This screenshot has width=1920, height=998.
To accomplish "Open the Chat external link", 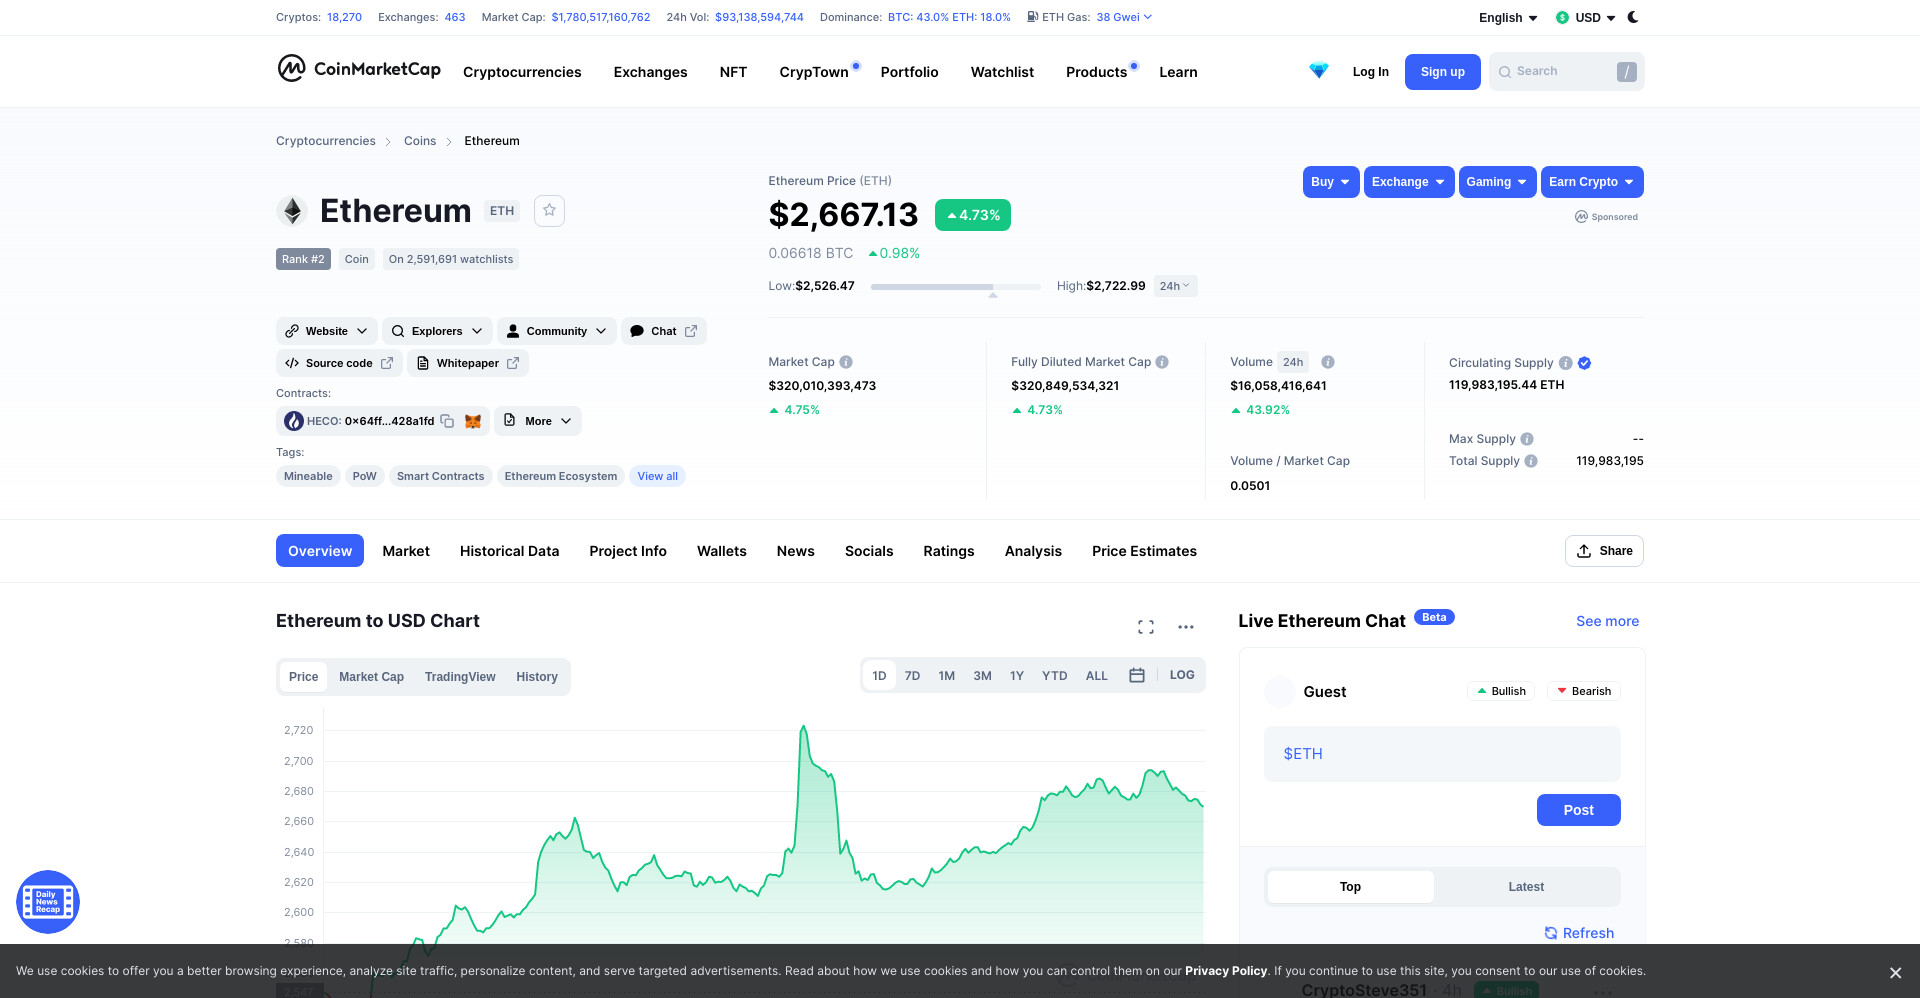I will click(664, 331).
